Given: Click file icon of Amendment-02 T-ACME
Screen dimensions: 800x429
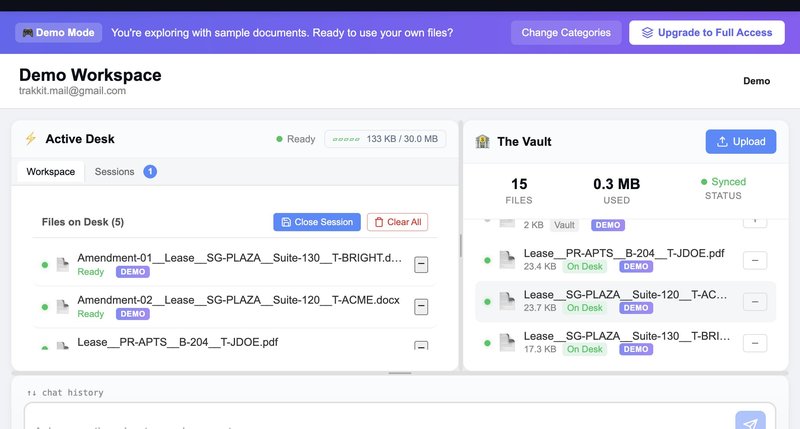Looking at the screenshot, I should click(x=63, y=307).
